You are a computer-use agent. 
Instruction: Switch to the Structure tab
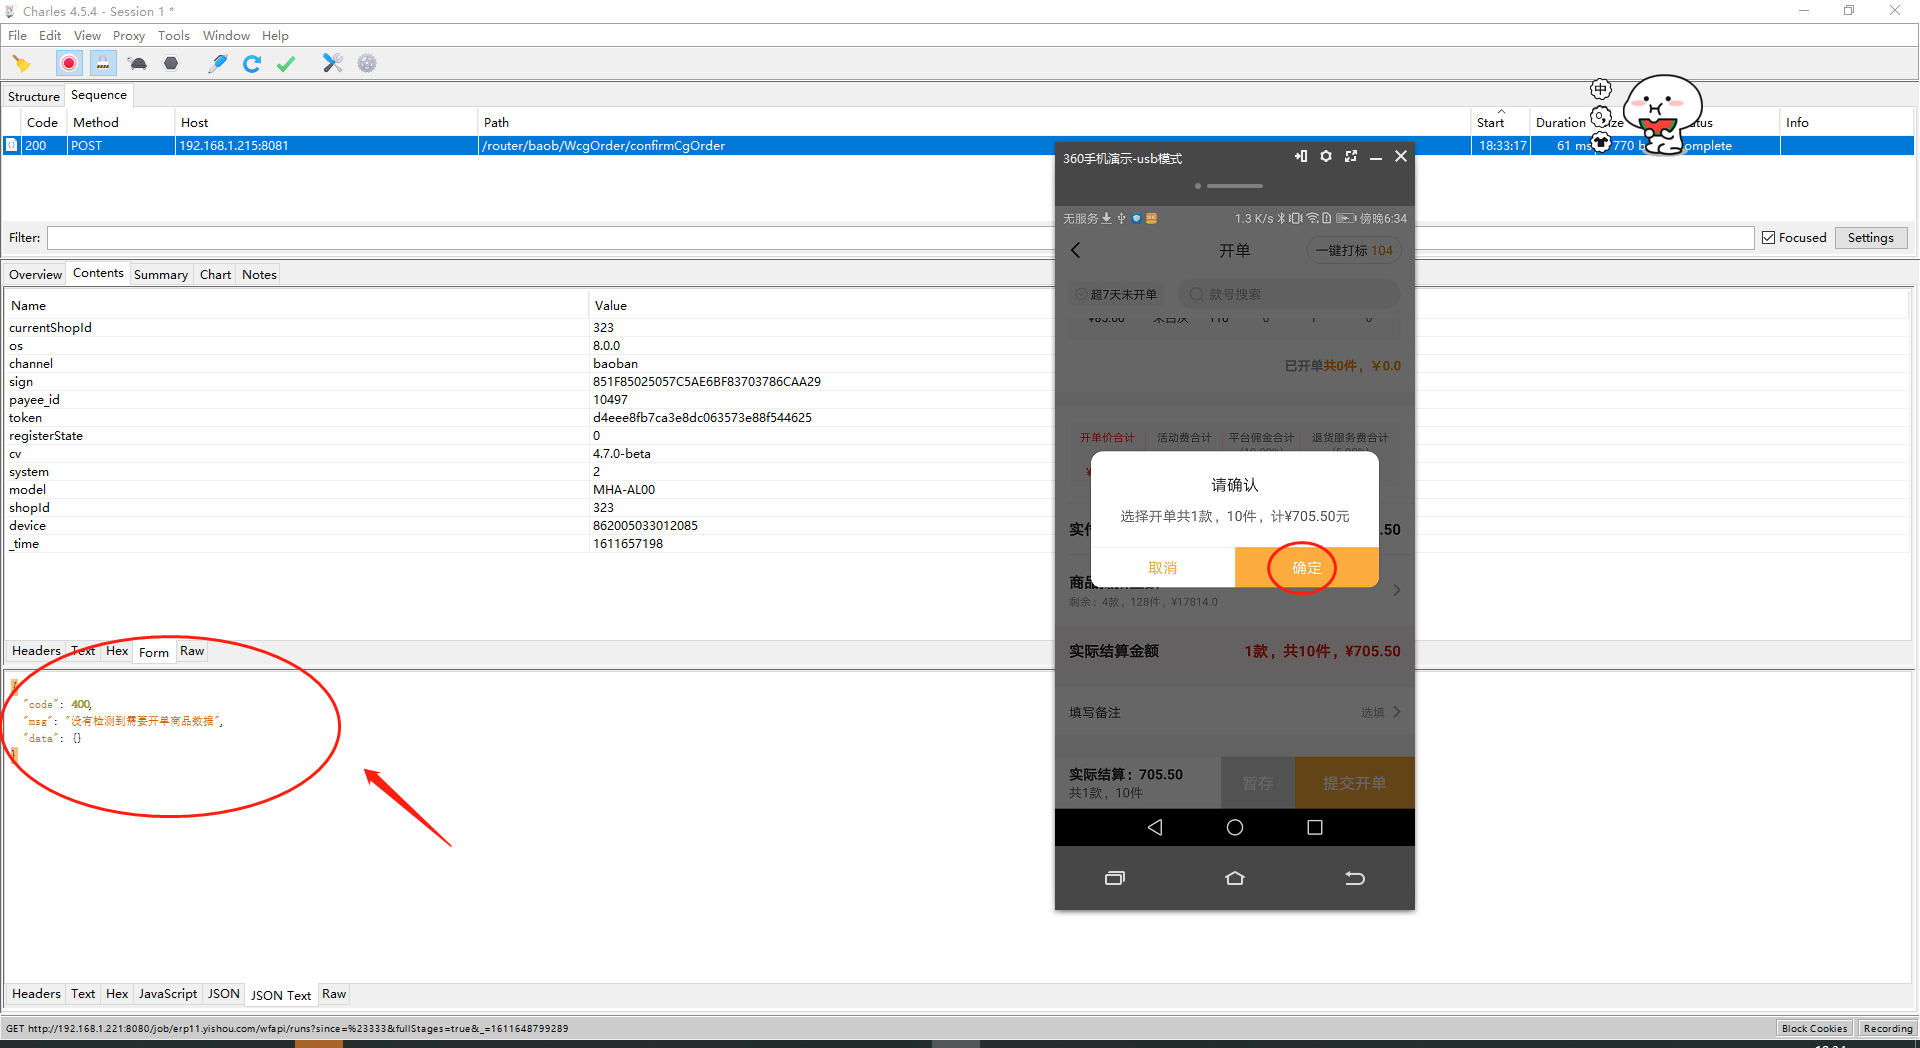tap(34, 96)
